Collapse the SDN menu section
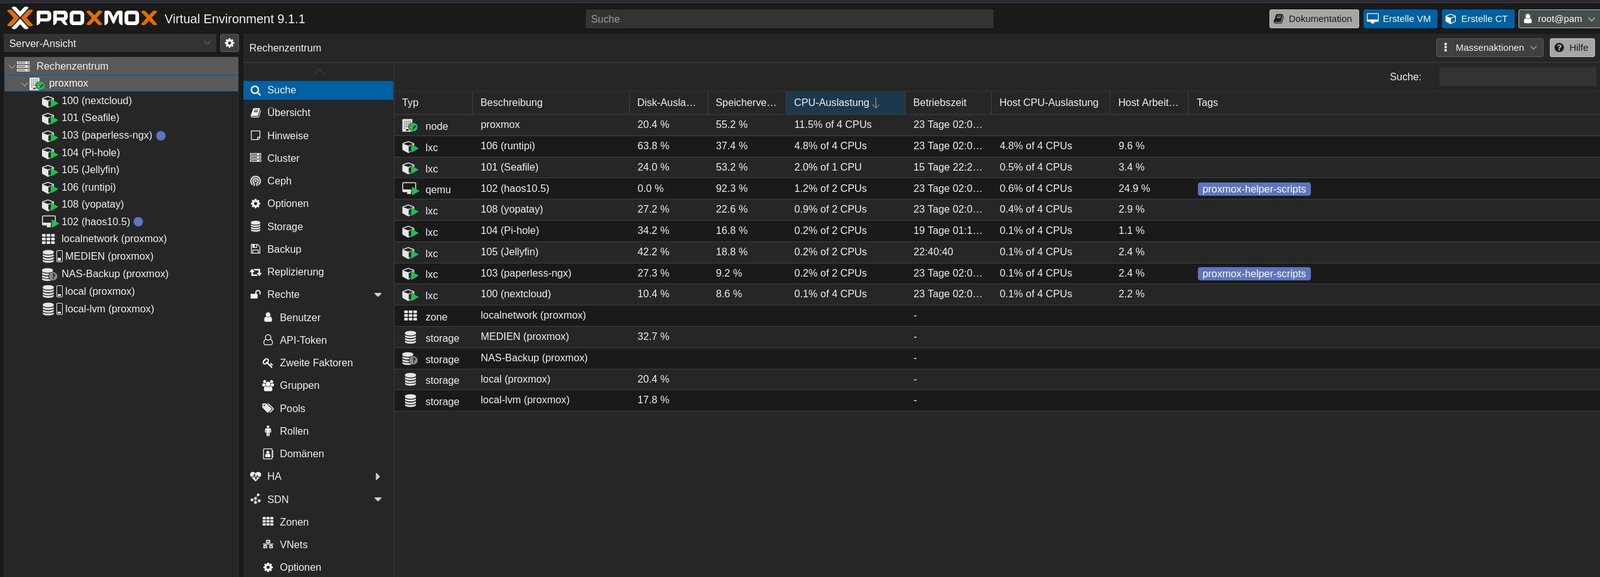 (378, 499)
